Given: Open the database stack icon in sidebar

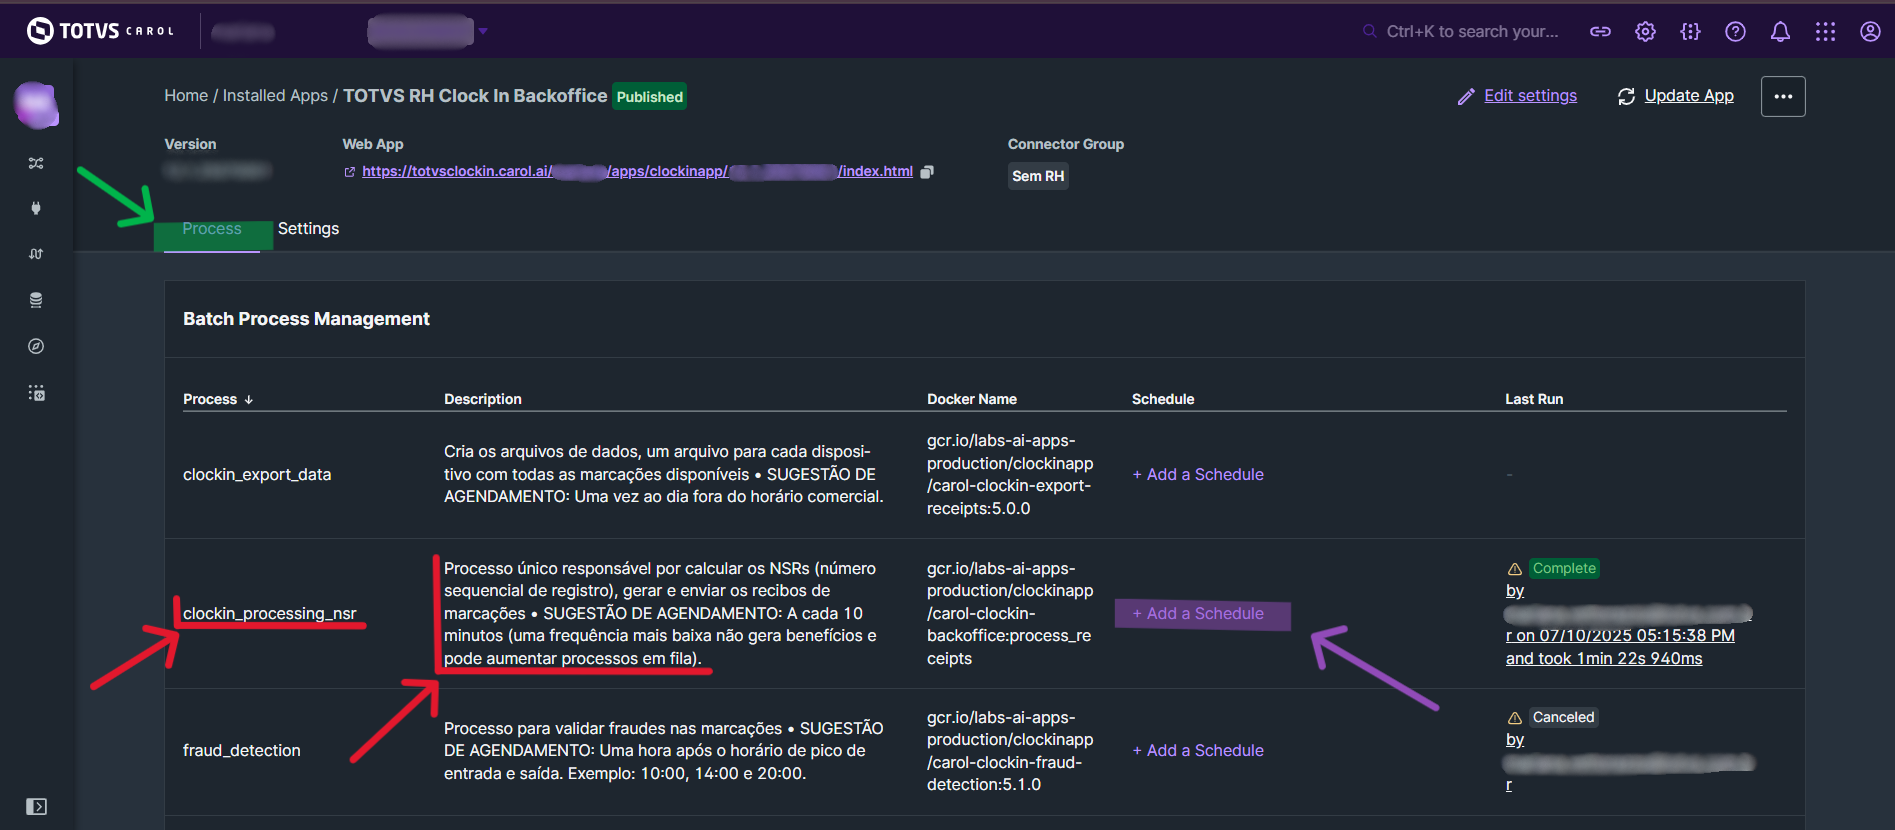Looking at the screenshot, I should (x=36, y=300).
